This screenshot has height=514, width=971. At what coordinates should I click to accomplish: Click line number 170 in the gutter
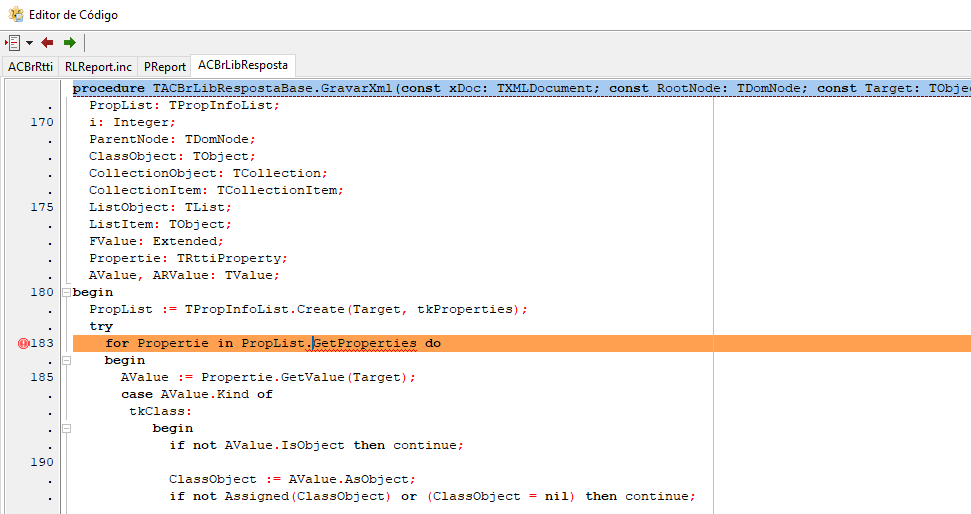click(42, 122)
